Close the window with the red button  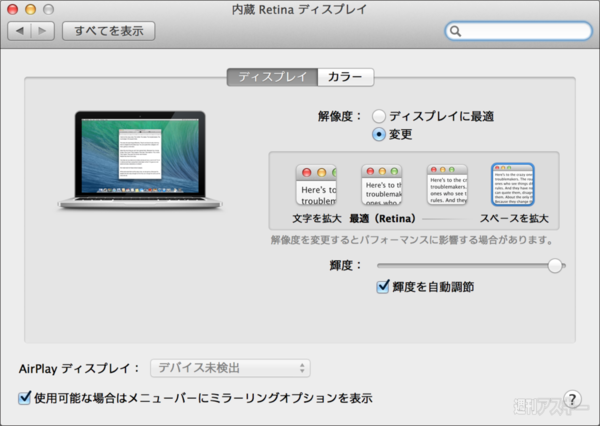point(13,9)
